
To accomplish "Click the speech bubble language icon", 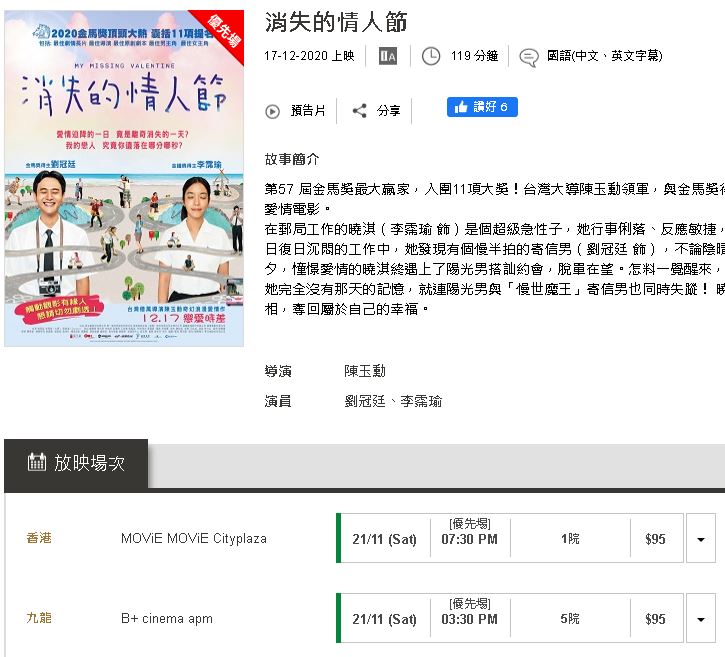I will tap(528, 57).
